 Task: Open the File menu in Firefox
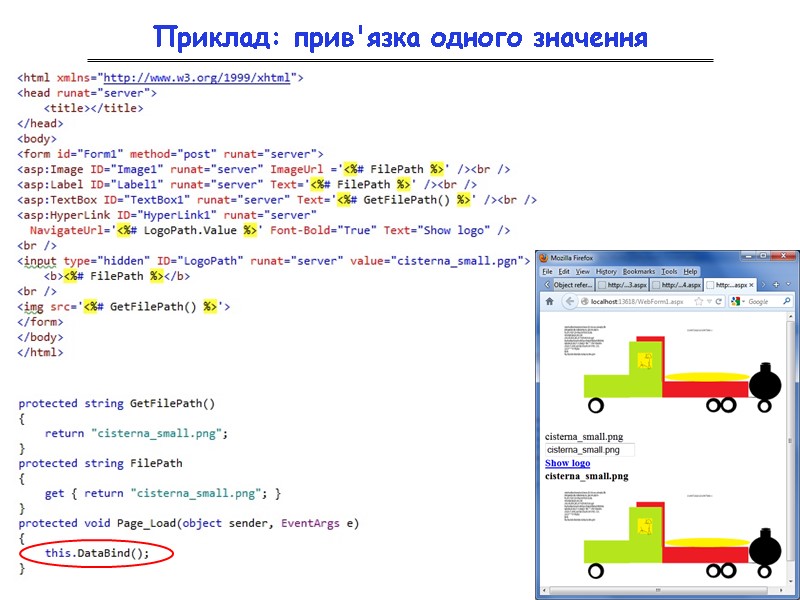click(x=547, y=271)
